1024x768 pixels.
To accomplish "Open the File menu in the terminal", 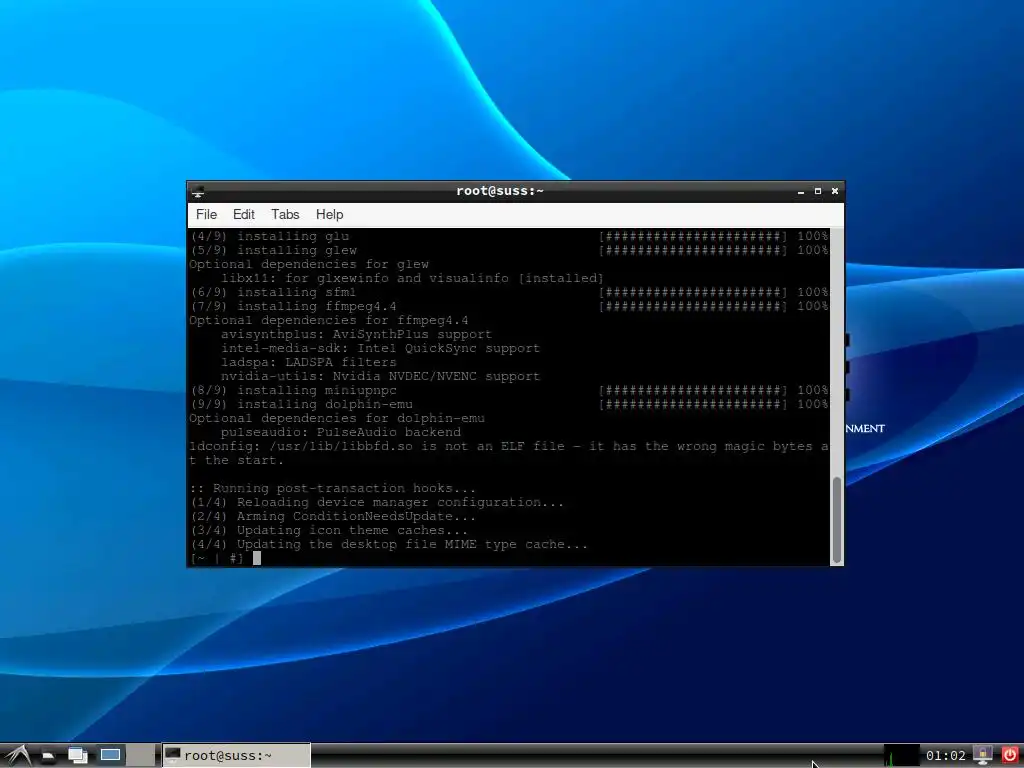I will pyautogui.click(x=206, y=214).
